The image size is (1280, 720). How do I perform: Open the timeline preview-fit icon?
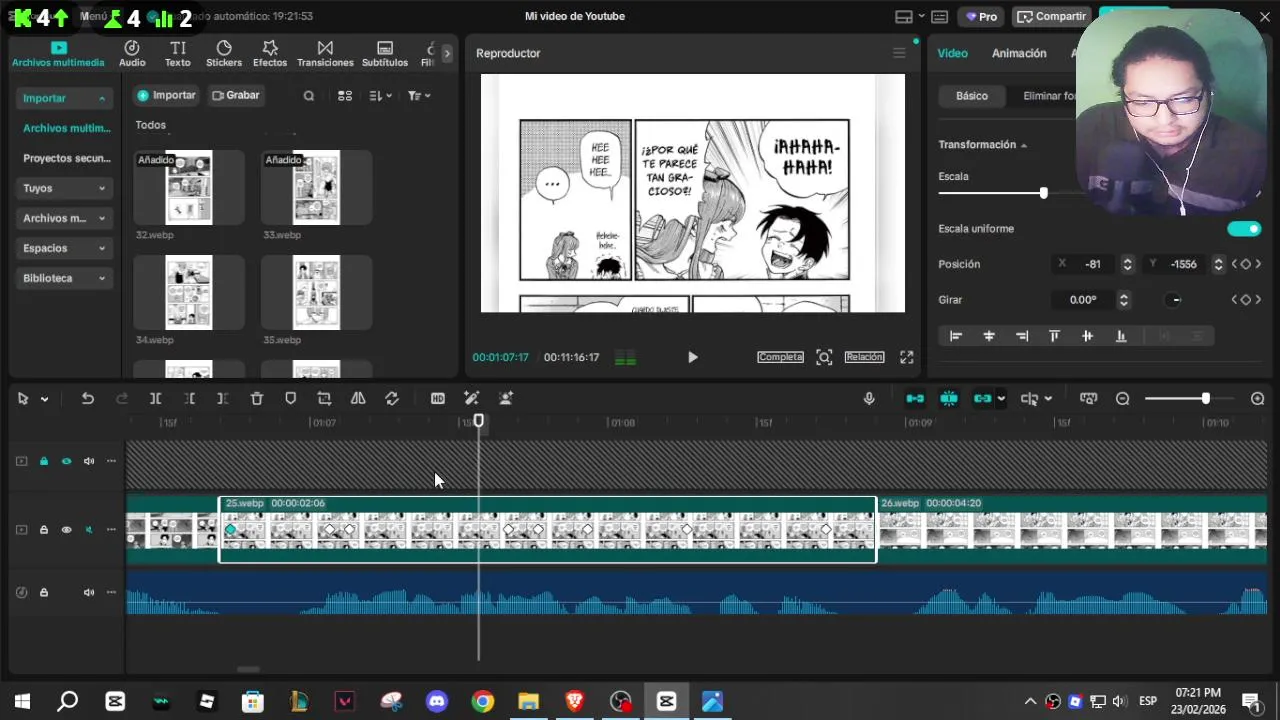(x=1089, y=398)
